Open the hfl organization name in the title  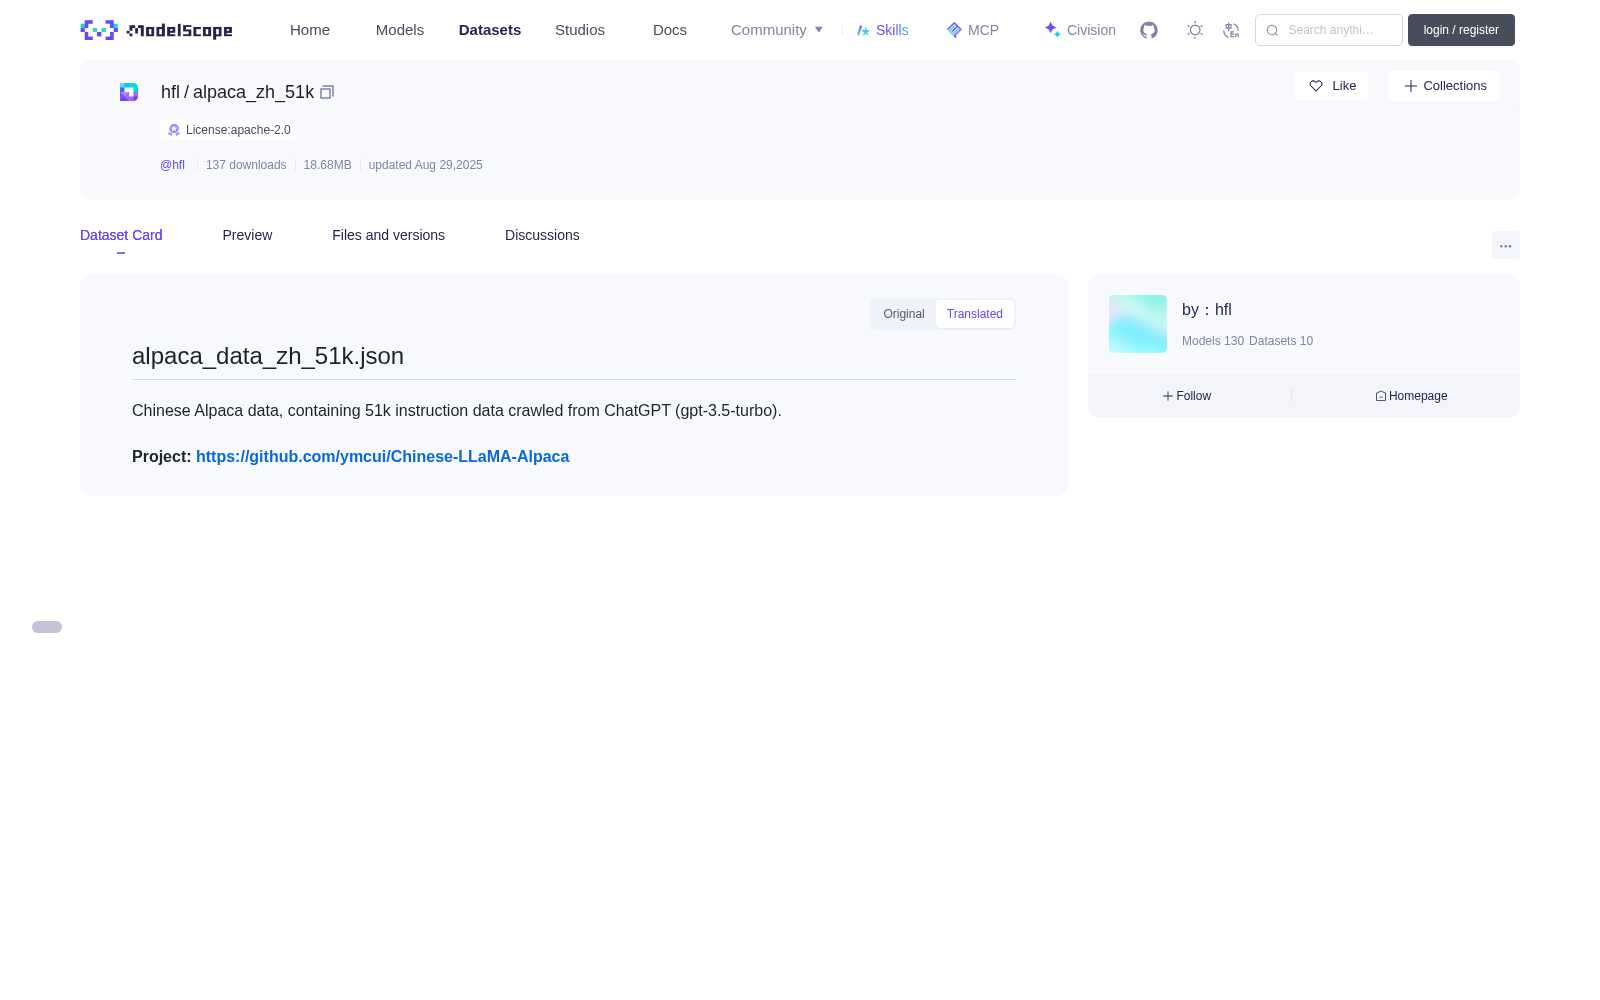(170, 92)
